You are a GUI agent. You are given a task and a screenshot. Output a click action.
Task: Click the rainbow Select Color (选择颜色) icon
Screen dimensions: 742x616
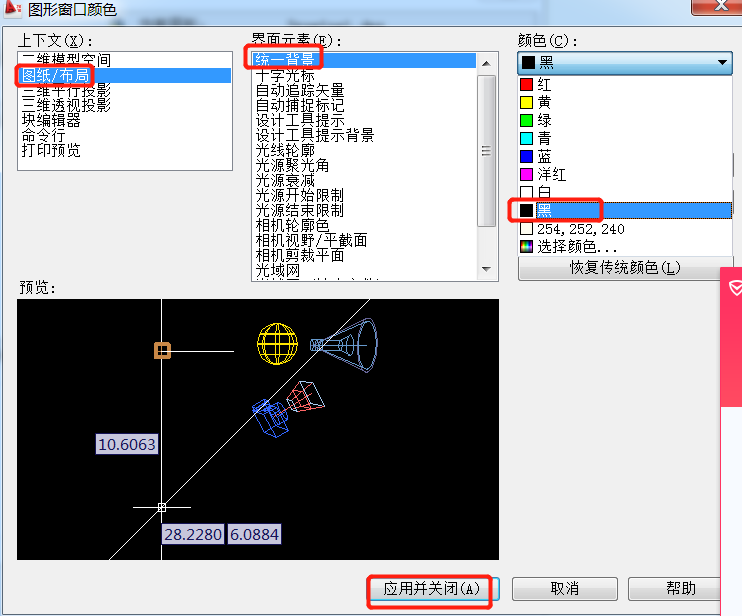[x=527, y=246]
